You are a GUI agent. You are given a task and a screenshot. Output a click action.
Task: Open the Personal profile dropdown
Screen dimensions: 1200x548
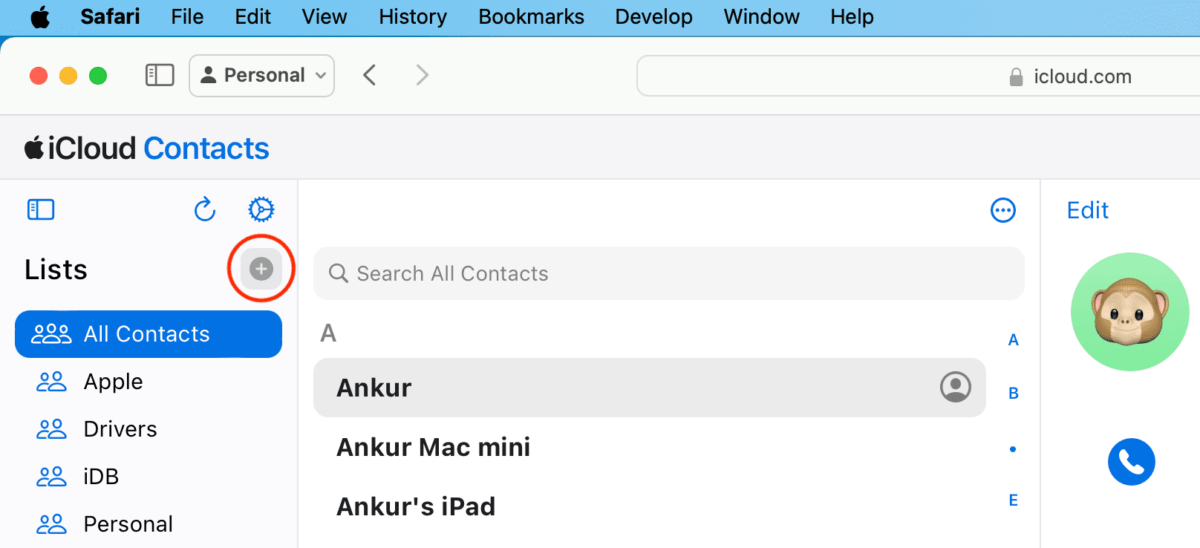coord(262,76)
